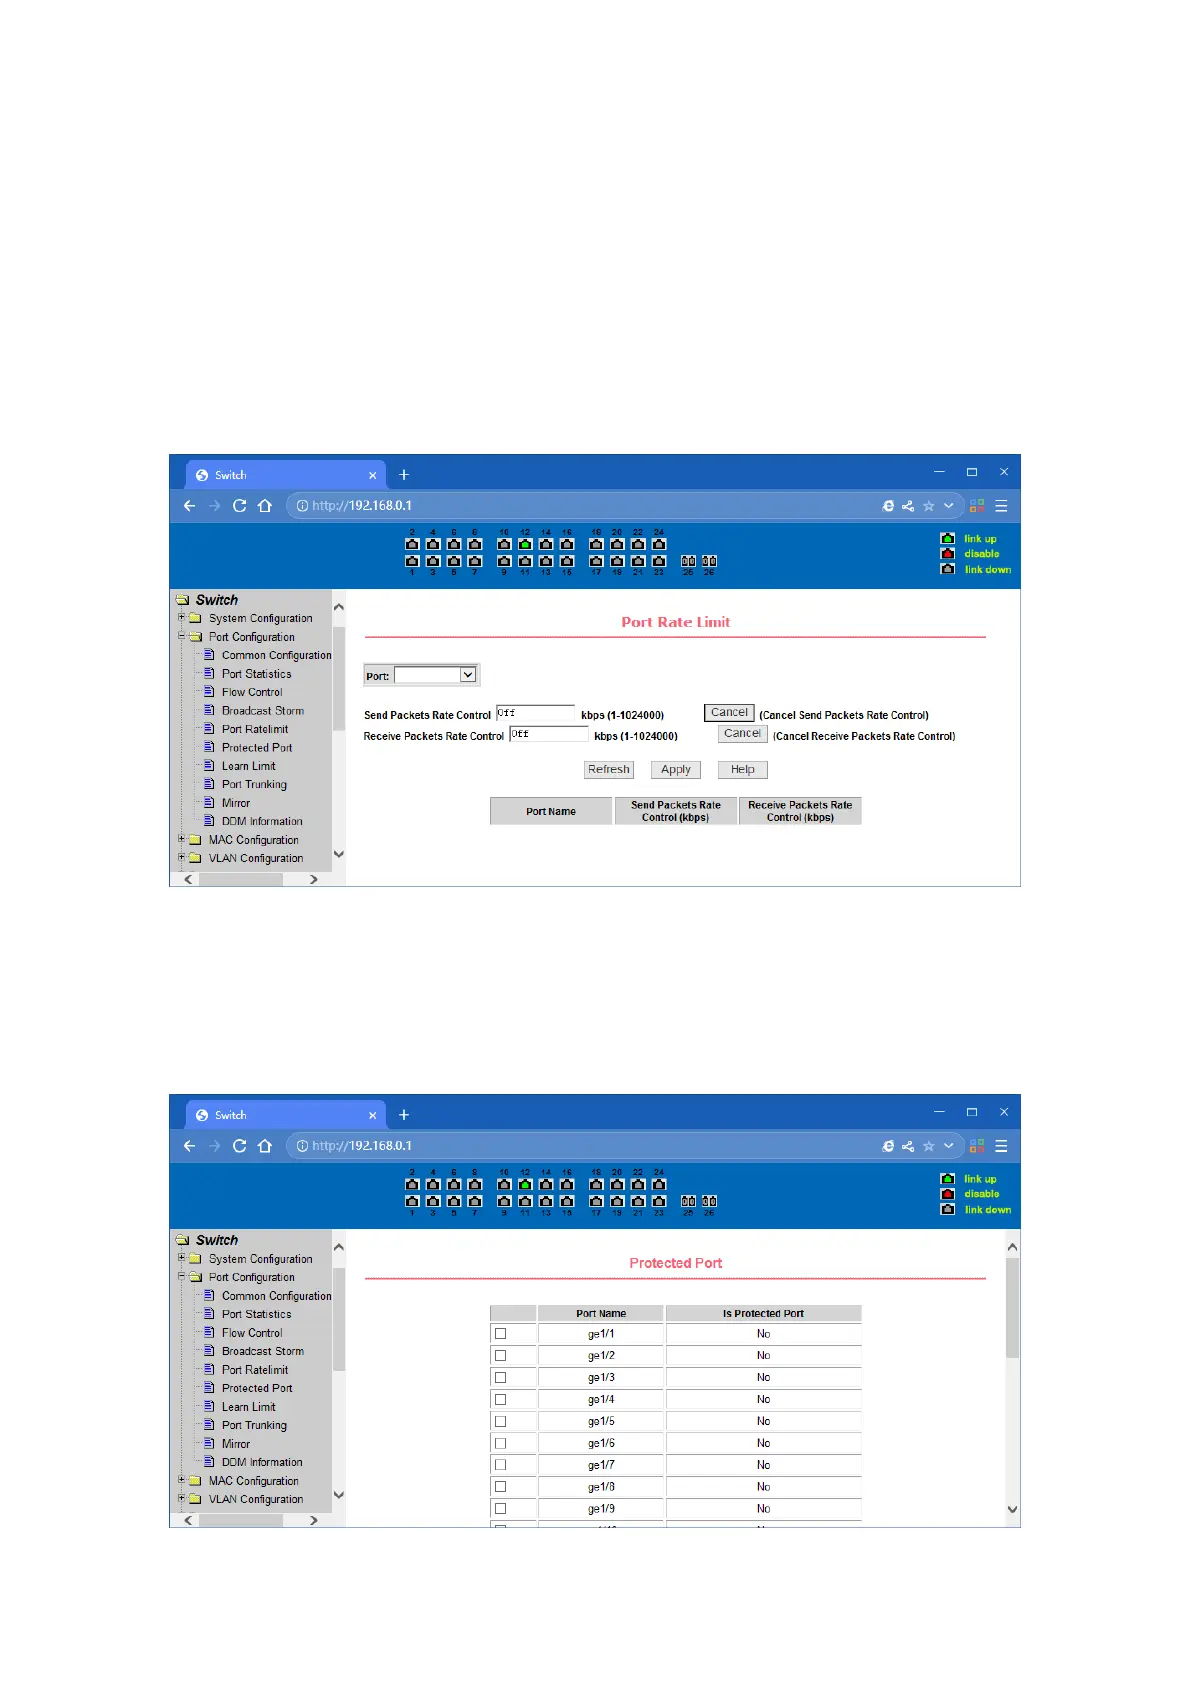This screenshot has height=1684, width=1191.
Task: Click Send Packets Rate Control input field
Action: coord(535,714)
